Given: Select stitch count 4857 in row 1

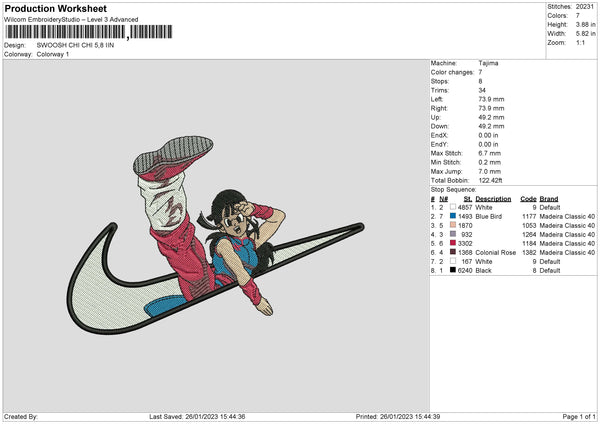Looking at the screenshot, I should click(x=465, y=207).
